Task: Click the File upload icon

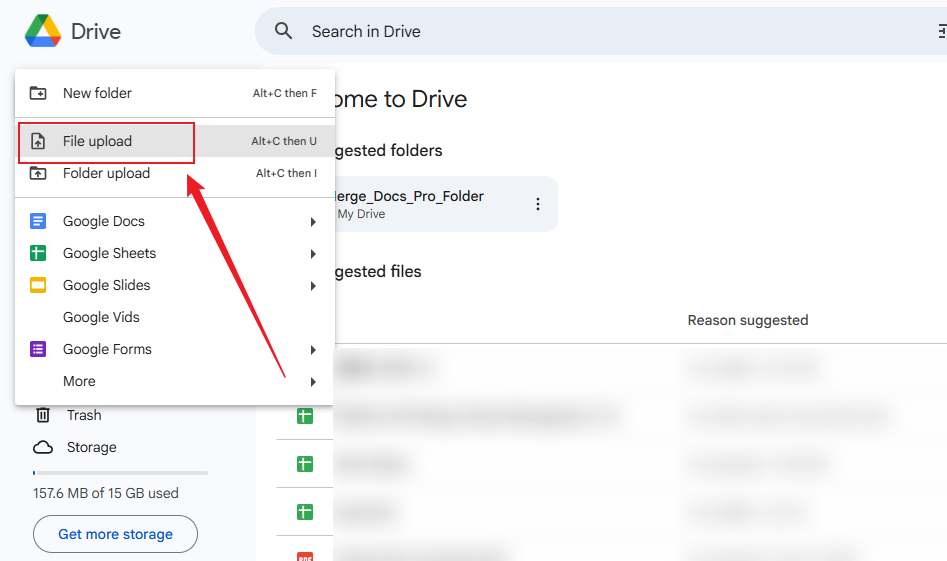Action: coord(38,141)
